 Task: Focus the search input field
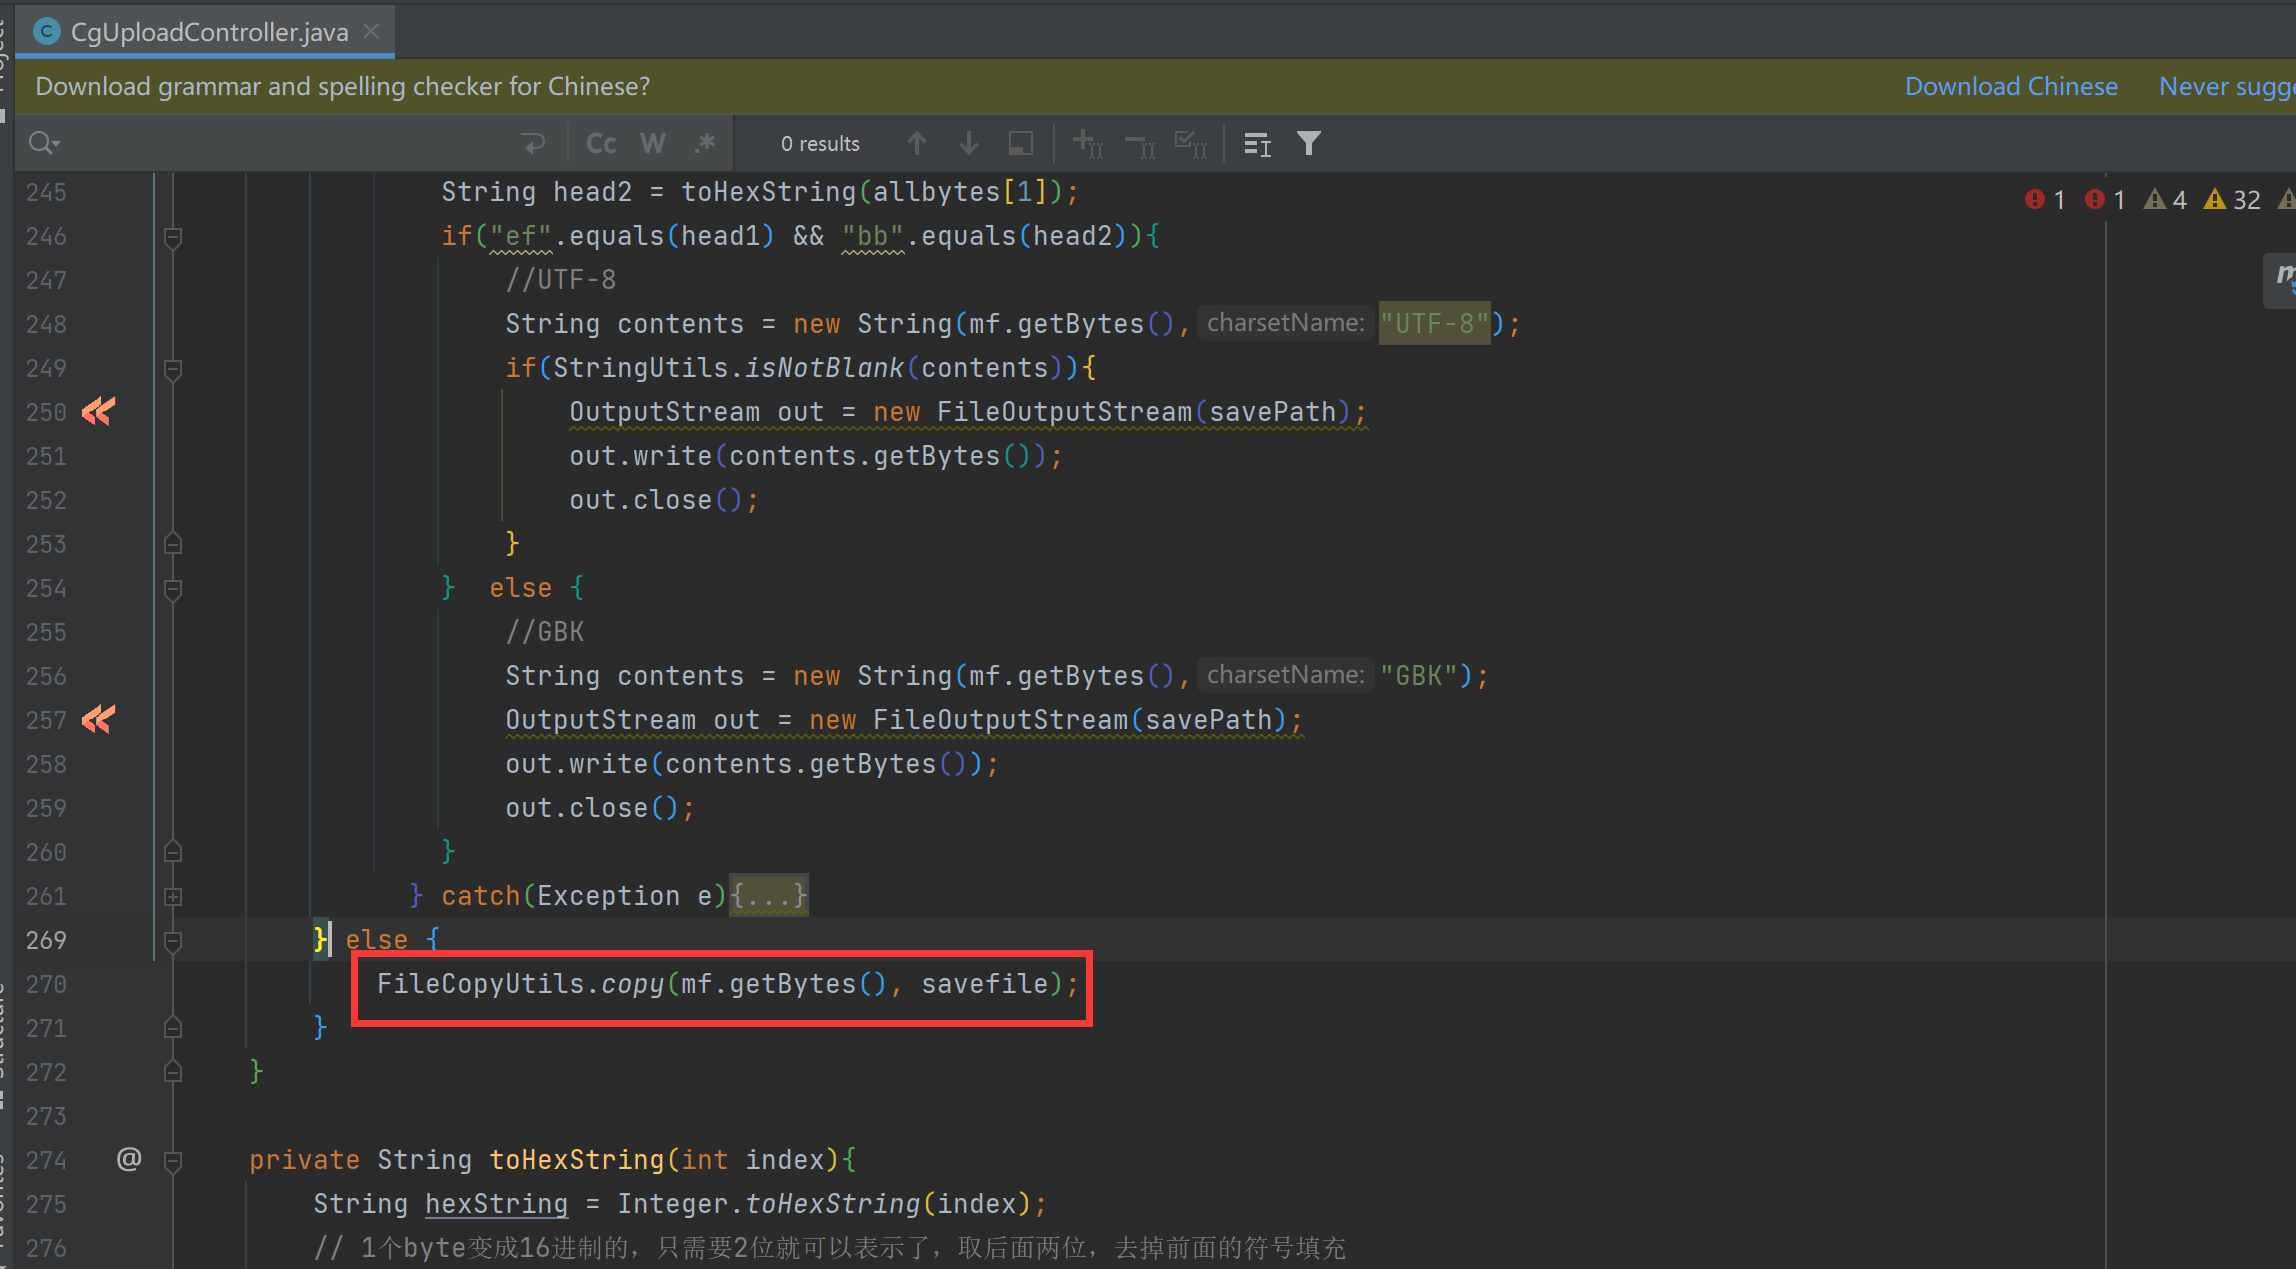click(x=290, y=144)
